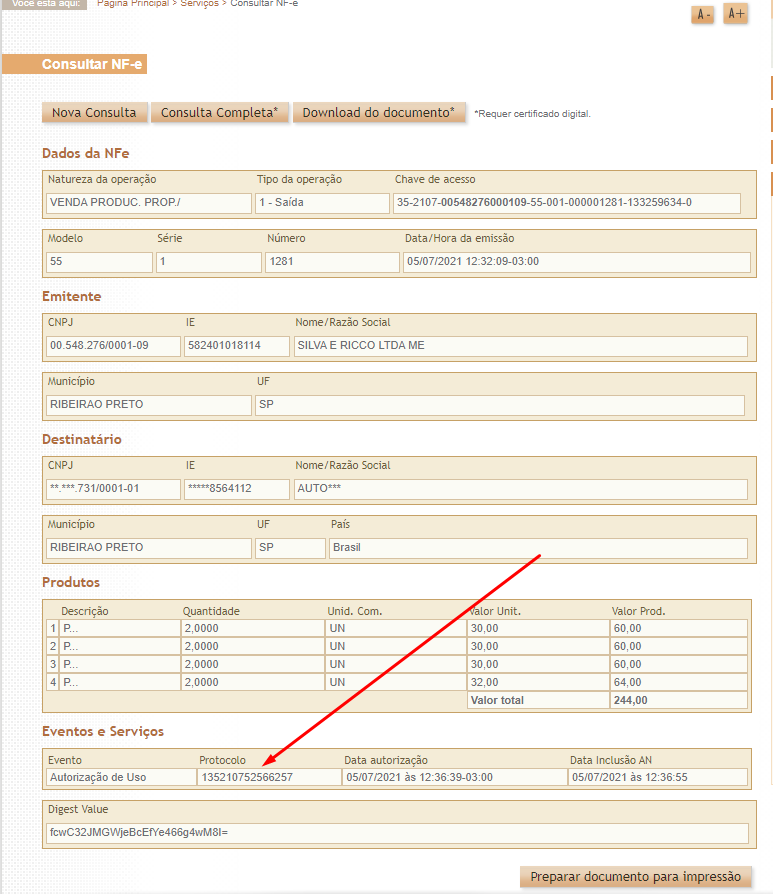The height and width of the screenshot is (894, 773).
Task: Select the Chave de acesso value
Action: tap(567, 203)
